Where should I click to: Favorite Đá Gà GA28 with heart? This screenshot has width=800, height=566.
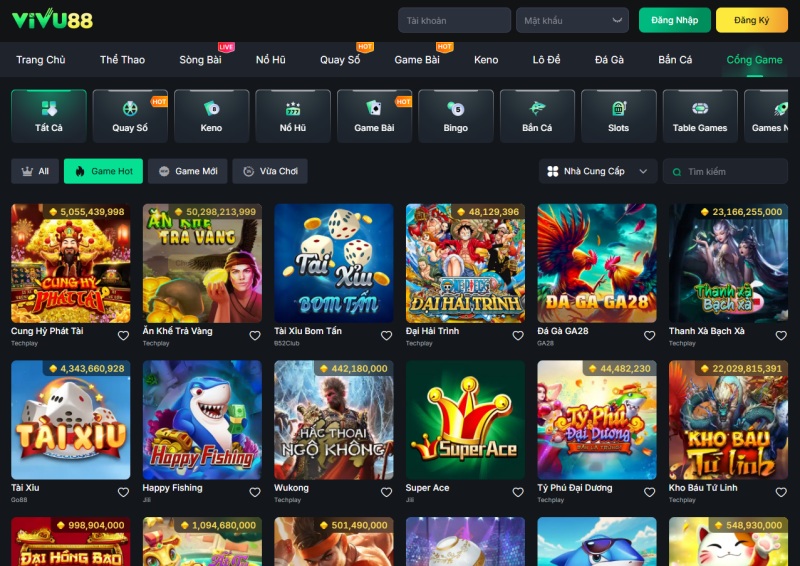[x=649, y=335]
